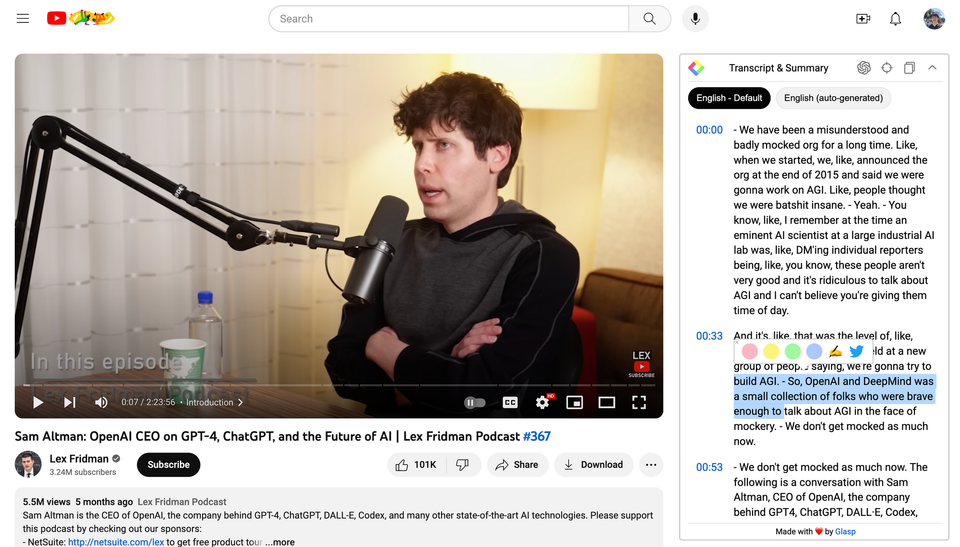Expand description with ...more

coord(280,542)
